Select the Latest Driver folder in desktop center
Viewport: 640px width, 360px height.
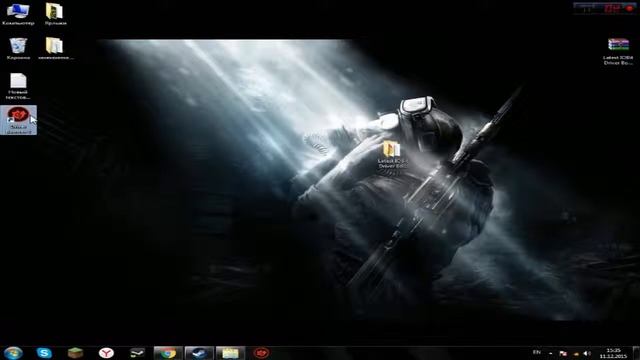(x=392, y=154)
